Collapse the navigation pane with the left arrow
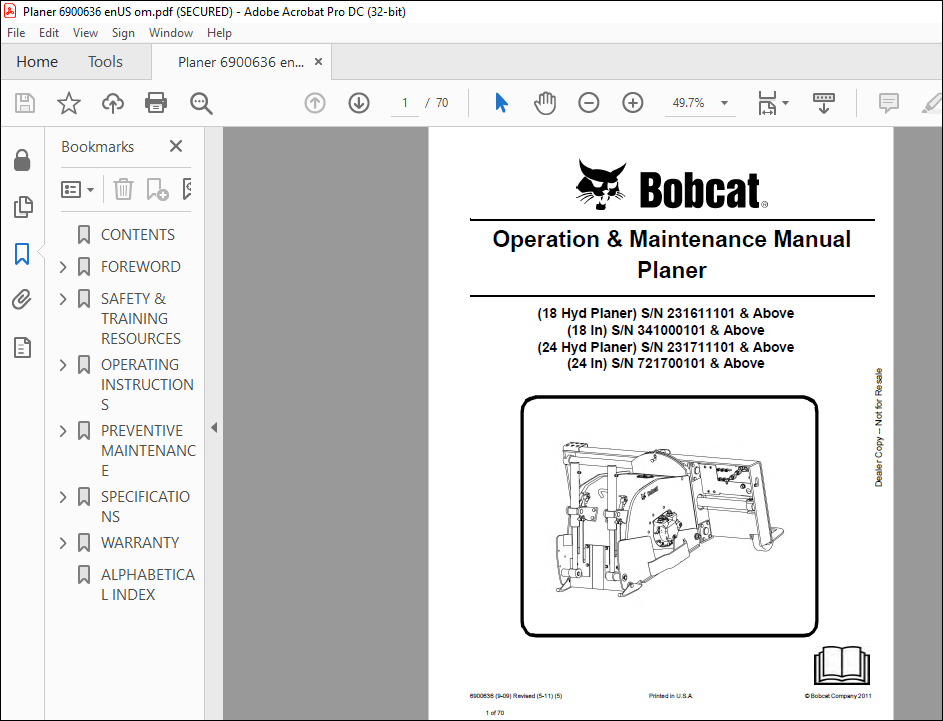943x721 pixels. pos(214,428)
